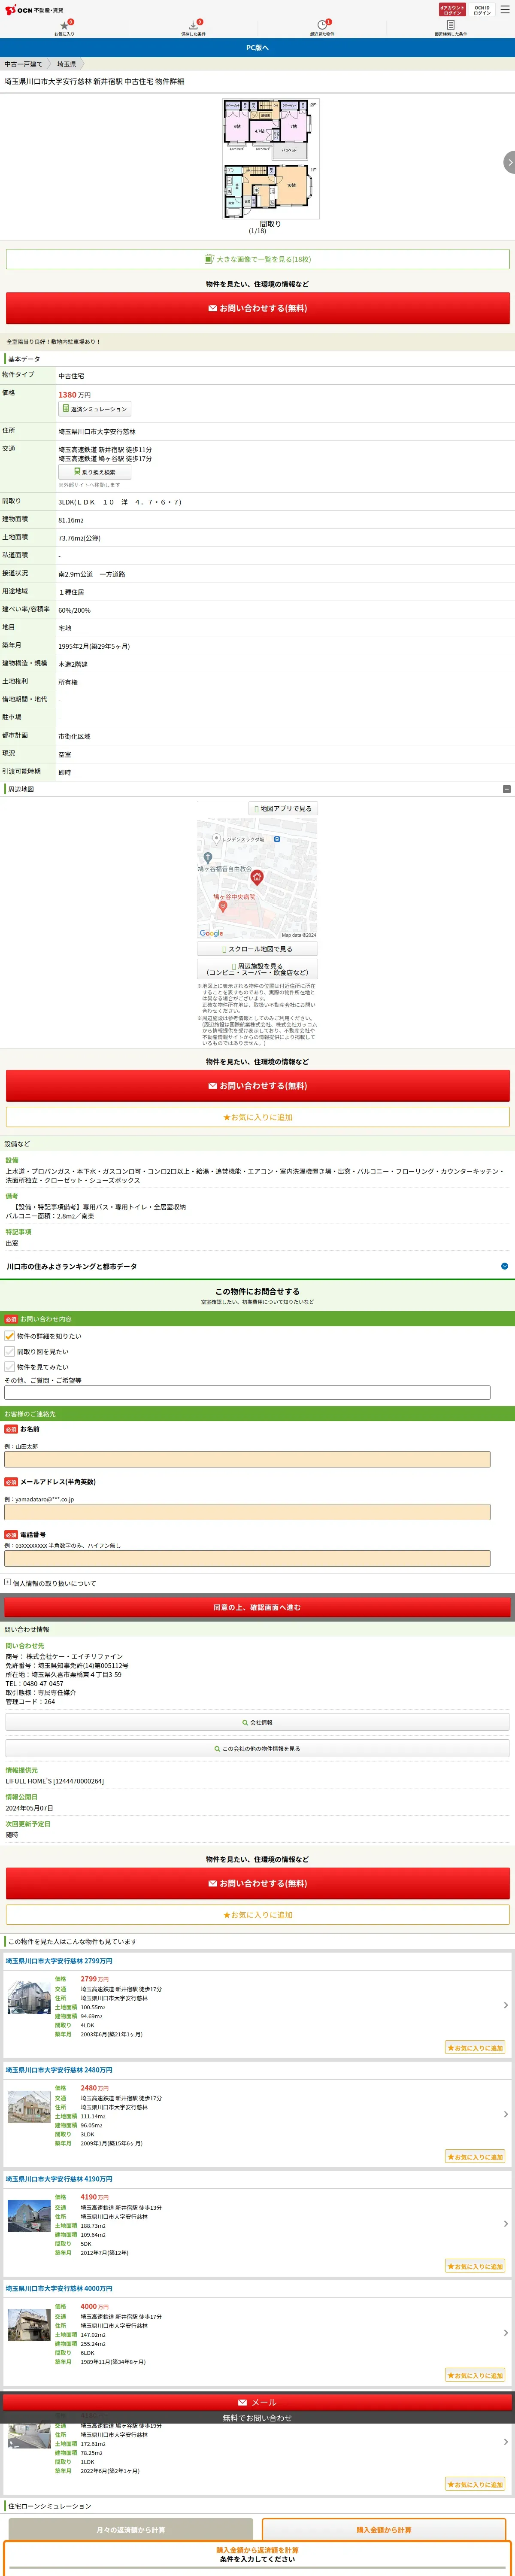Image resolution: width=515 pixels, height=2576 pixels.
Task: Toggle 物件を見てみたい checkbox
Action: point(9,1366)
